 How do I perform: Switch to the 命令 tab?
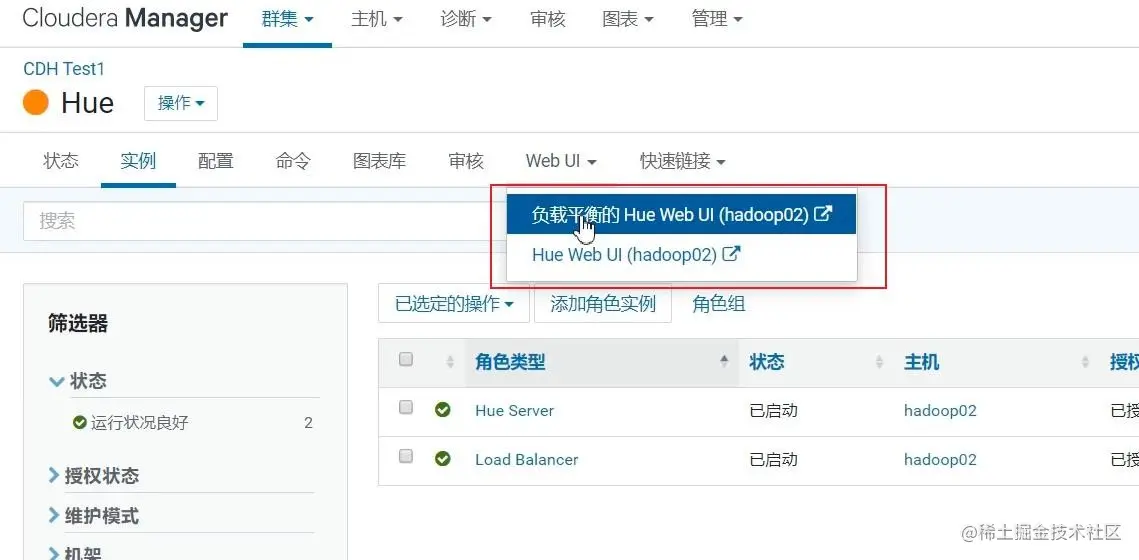click(x=293, y=161)
